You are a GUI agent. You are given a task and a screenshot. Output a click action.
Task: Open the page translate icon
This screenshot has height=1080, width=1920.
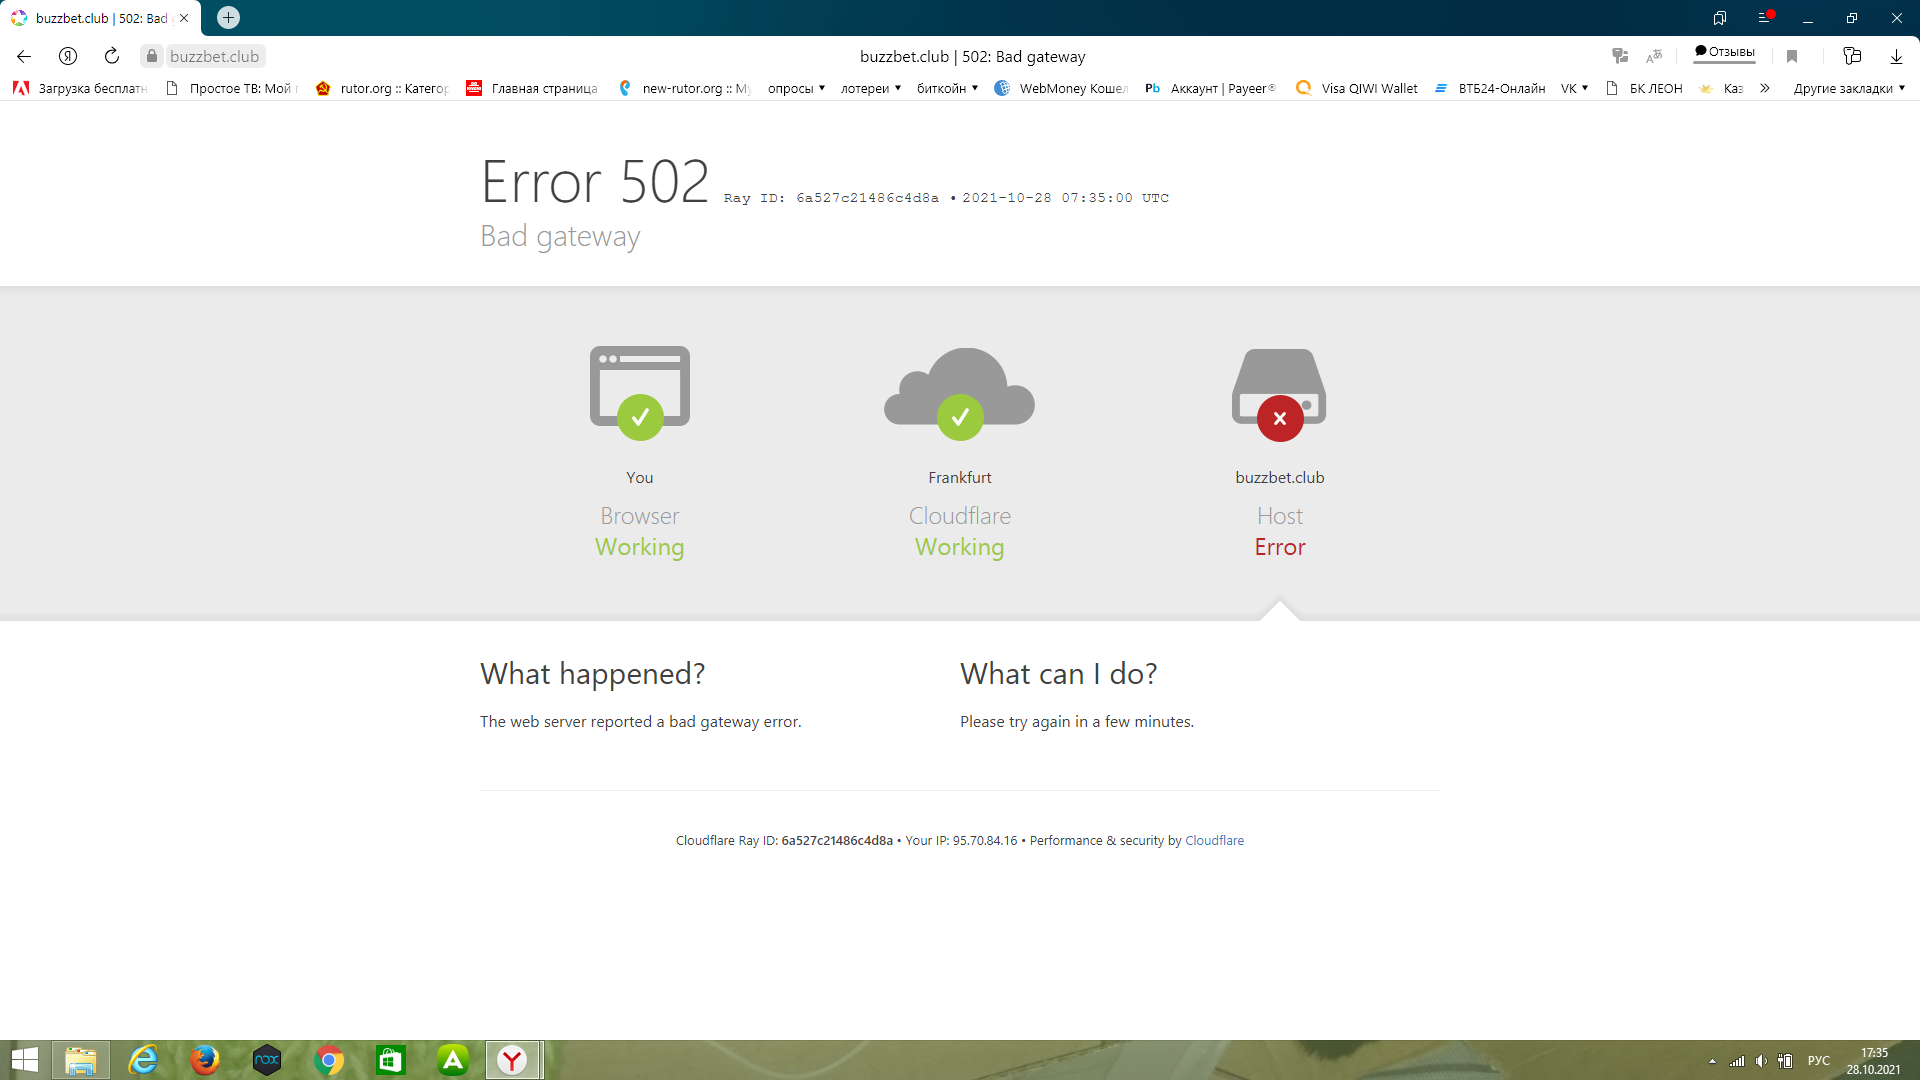[1654, 56]
